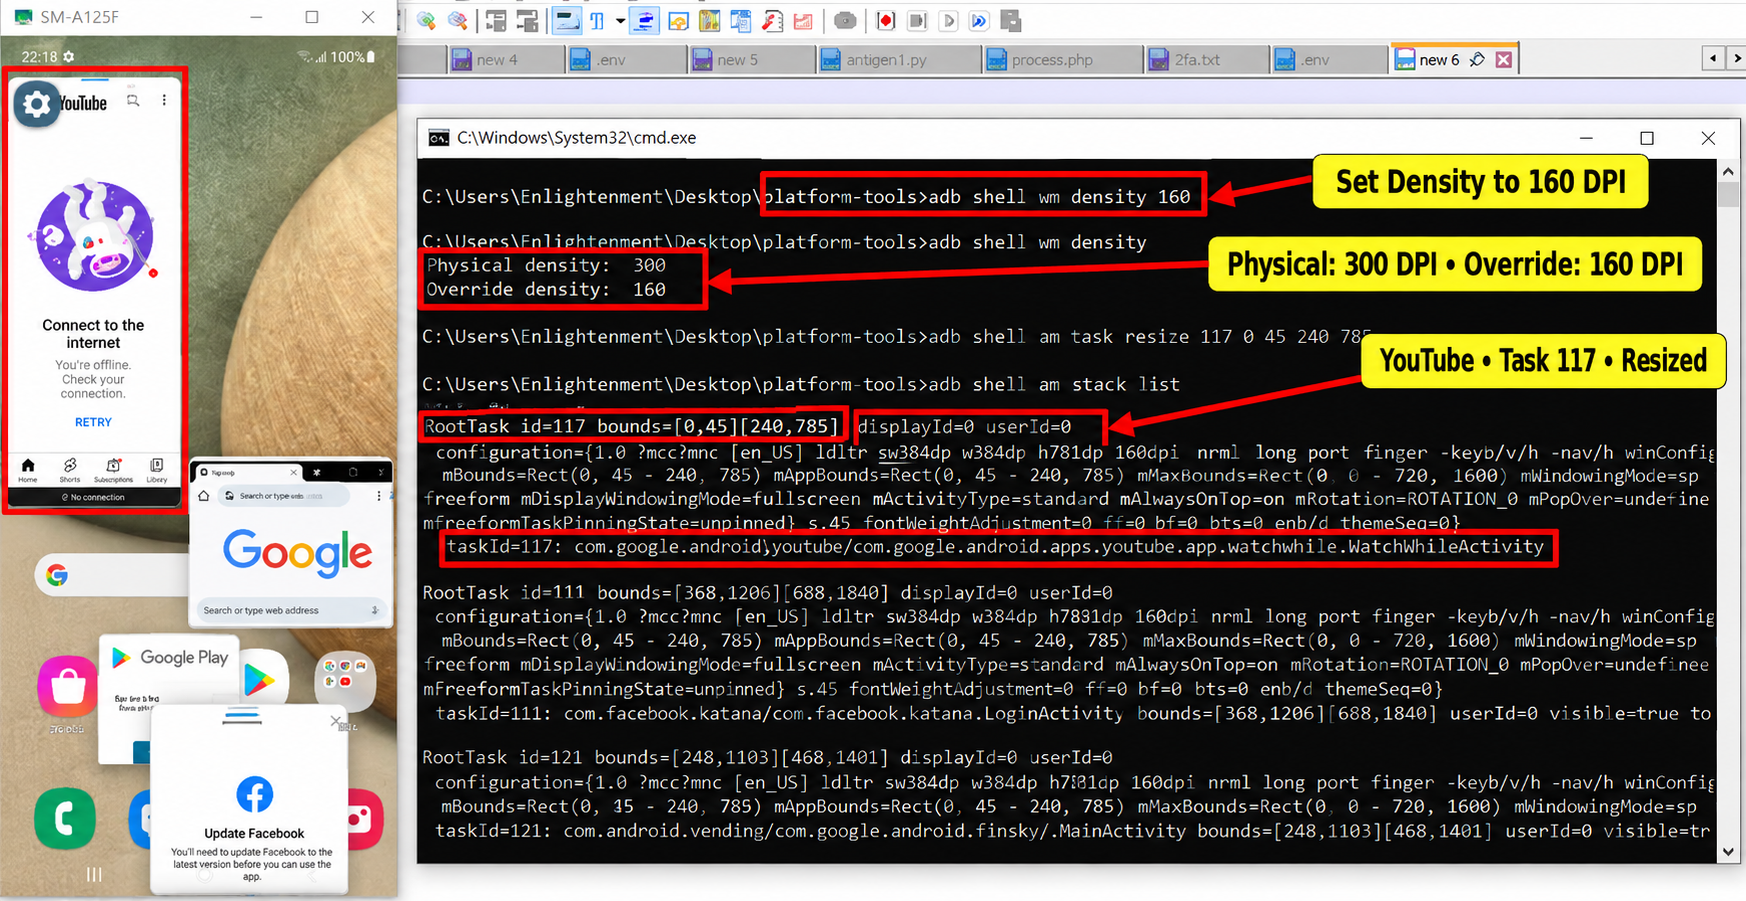Screen dimensions: 1746x901
Task: Open the YouTube Shorts tab
Action: [x=69, y=470]
